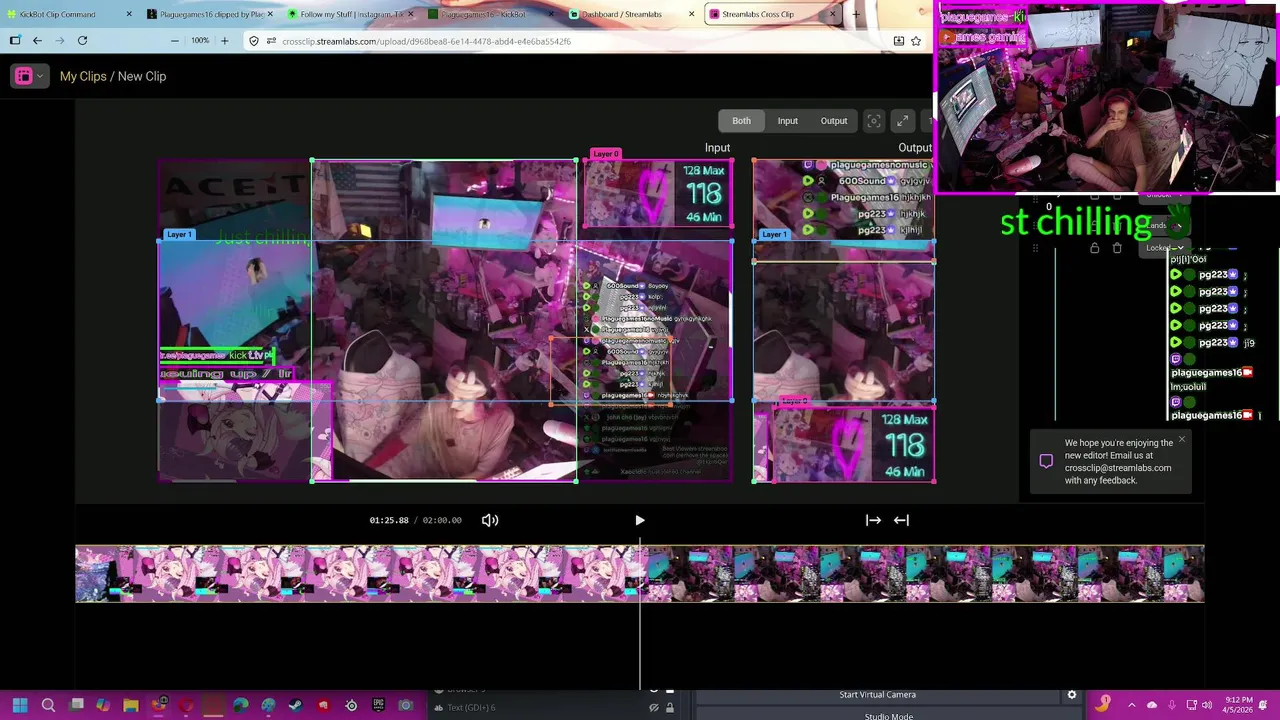This screenshot has height=720, width=1280.
Task: Open volume control in system tray
Action: tap(1207, 706)
